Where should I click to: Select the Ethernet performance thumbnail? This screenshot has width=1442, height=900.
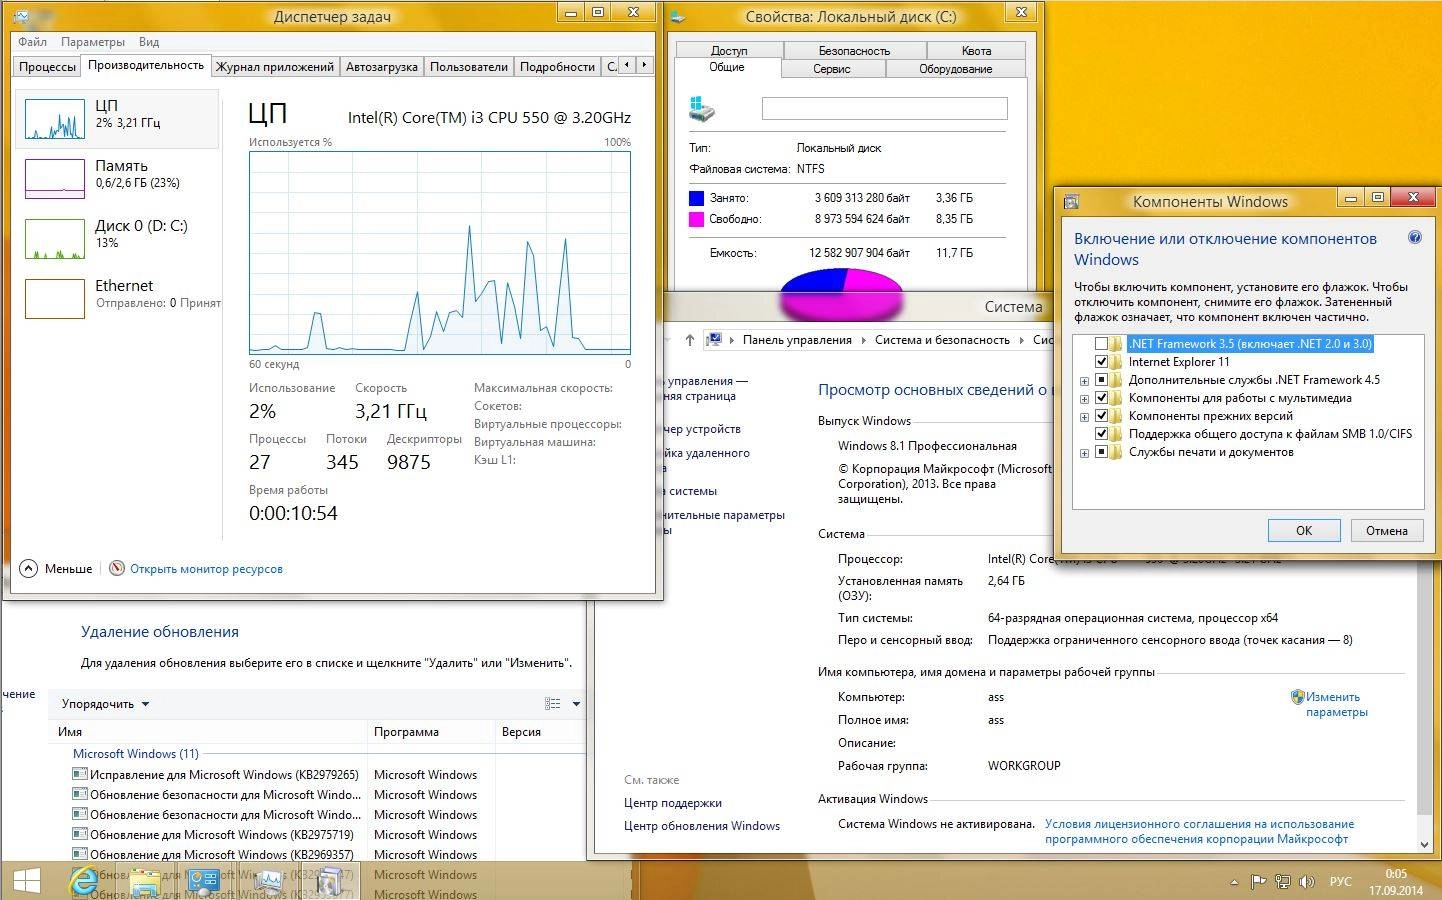pyautogui.click(x=55, y=298)
